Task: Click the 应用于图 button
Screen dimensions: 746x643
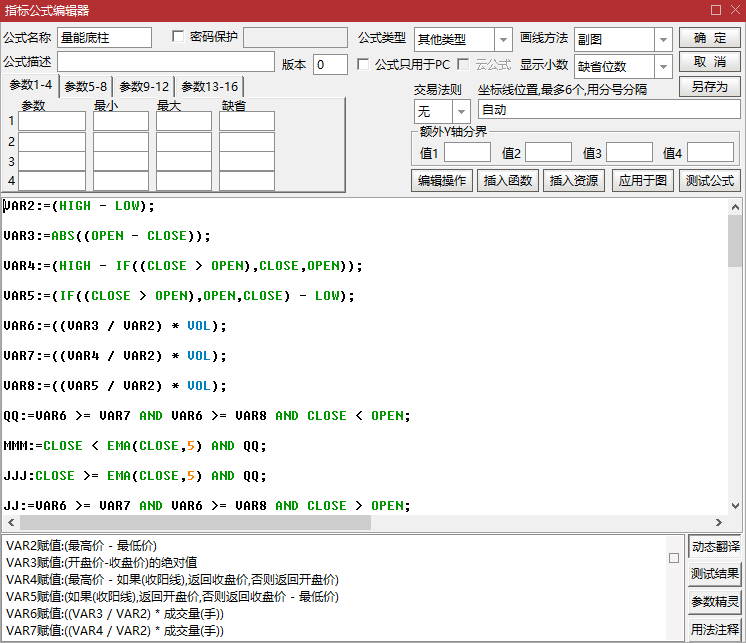Action: tap(643, 181)
